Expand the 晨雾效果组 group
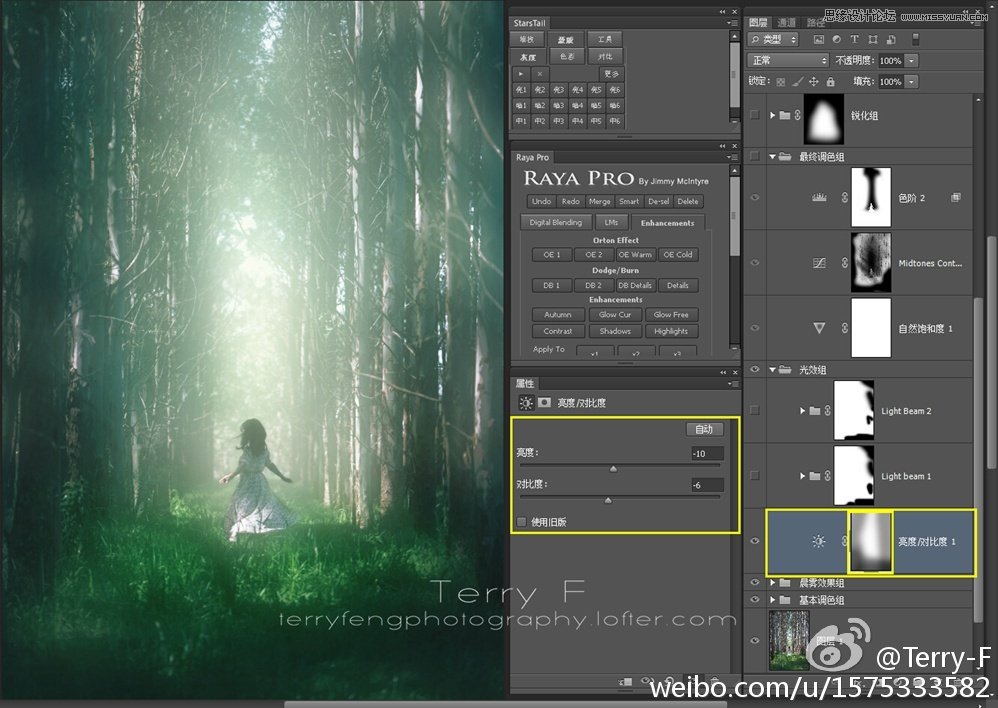This screenshot has height=708, width=998. click(773, 583)
